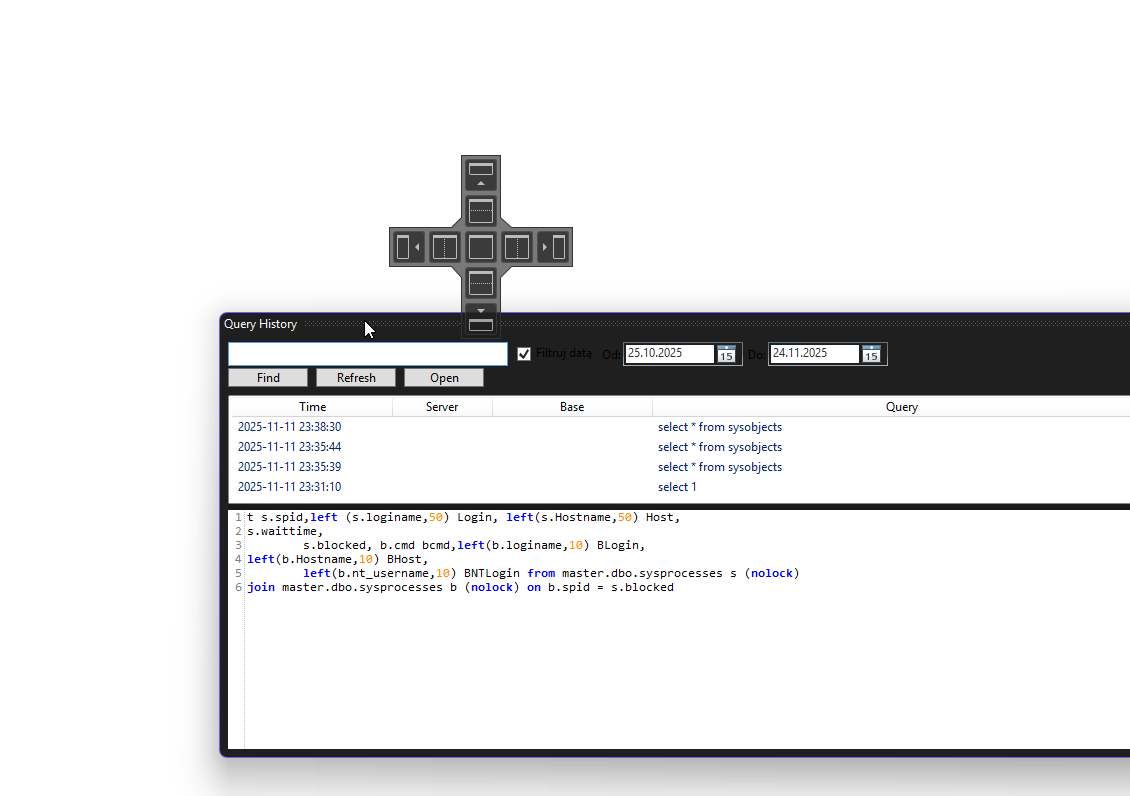Click the Query column header
Screen dimensions: 1130x796
pyautogui.click(x=900, y=407)
